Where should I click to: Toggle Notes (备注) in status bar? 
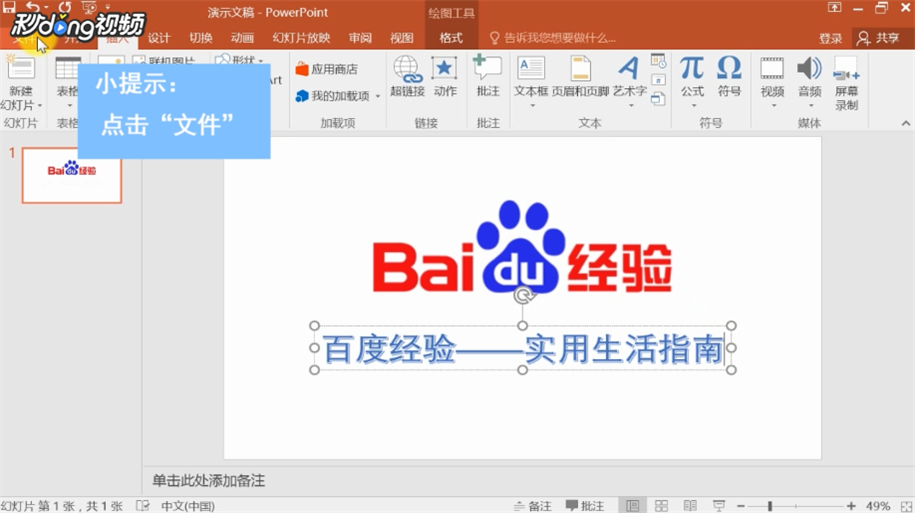[532, 506]
